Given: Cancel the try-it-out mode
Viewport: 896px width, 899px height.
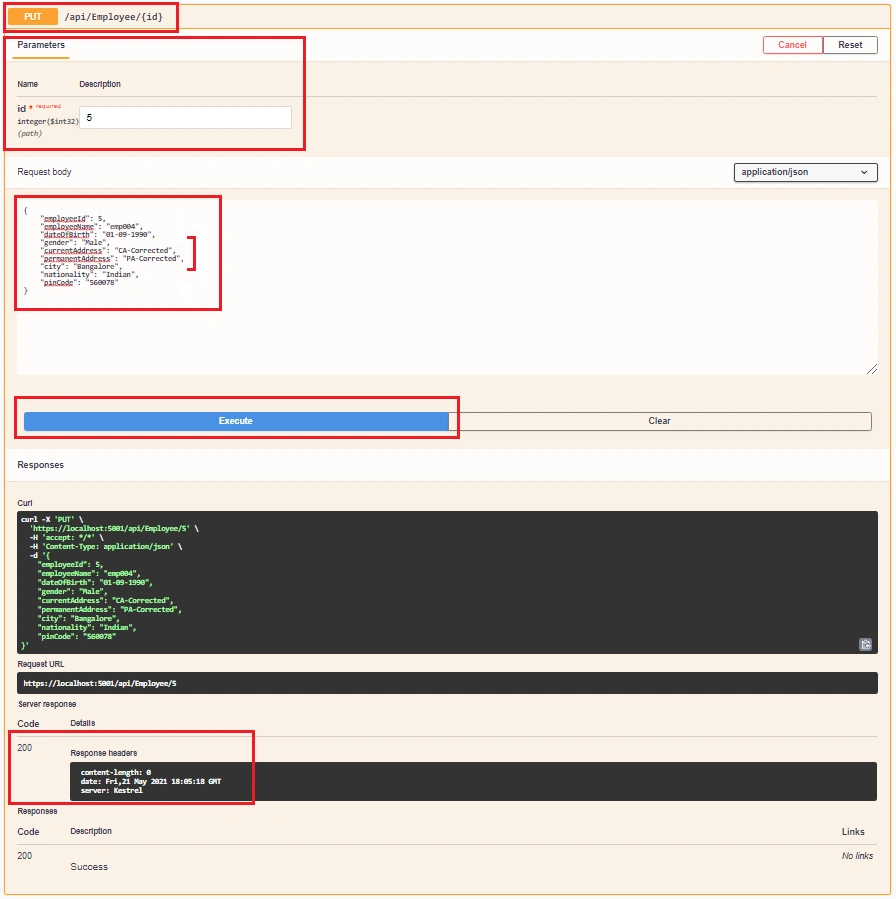Looking at the screenshot, I should (x=792, y=45).
